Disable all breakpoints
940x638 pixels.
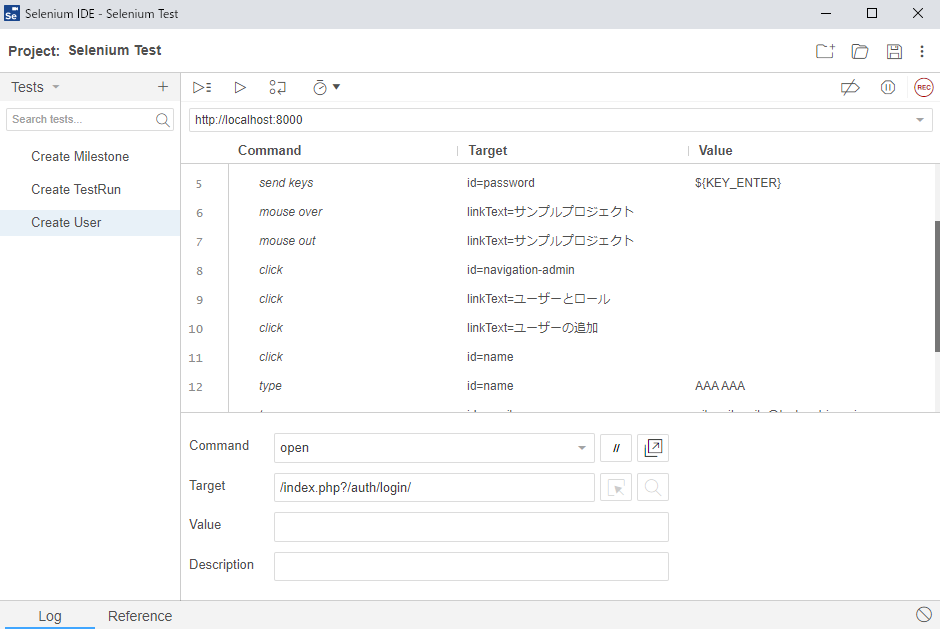(850, 87)
